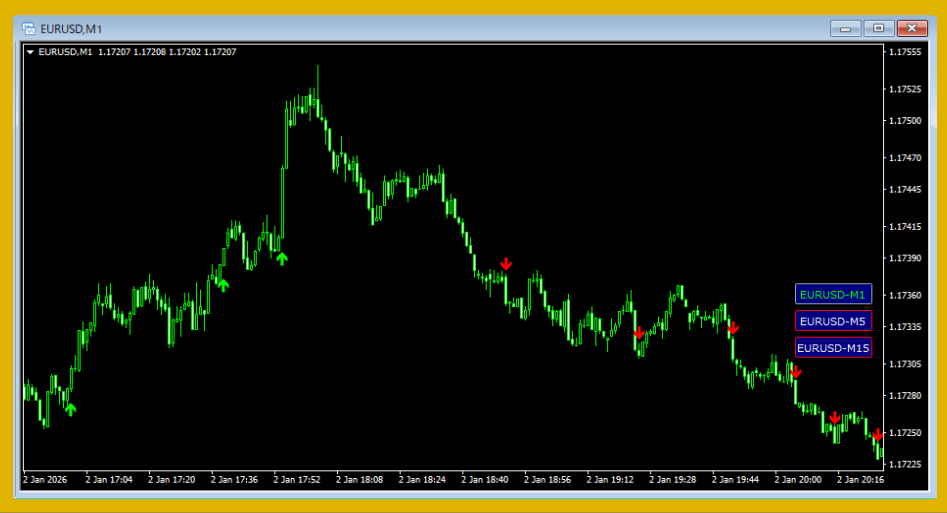Click the 1.17500 level on price scale

tap(909, 121)
